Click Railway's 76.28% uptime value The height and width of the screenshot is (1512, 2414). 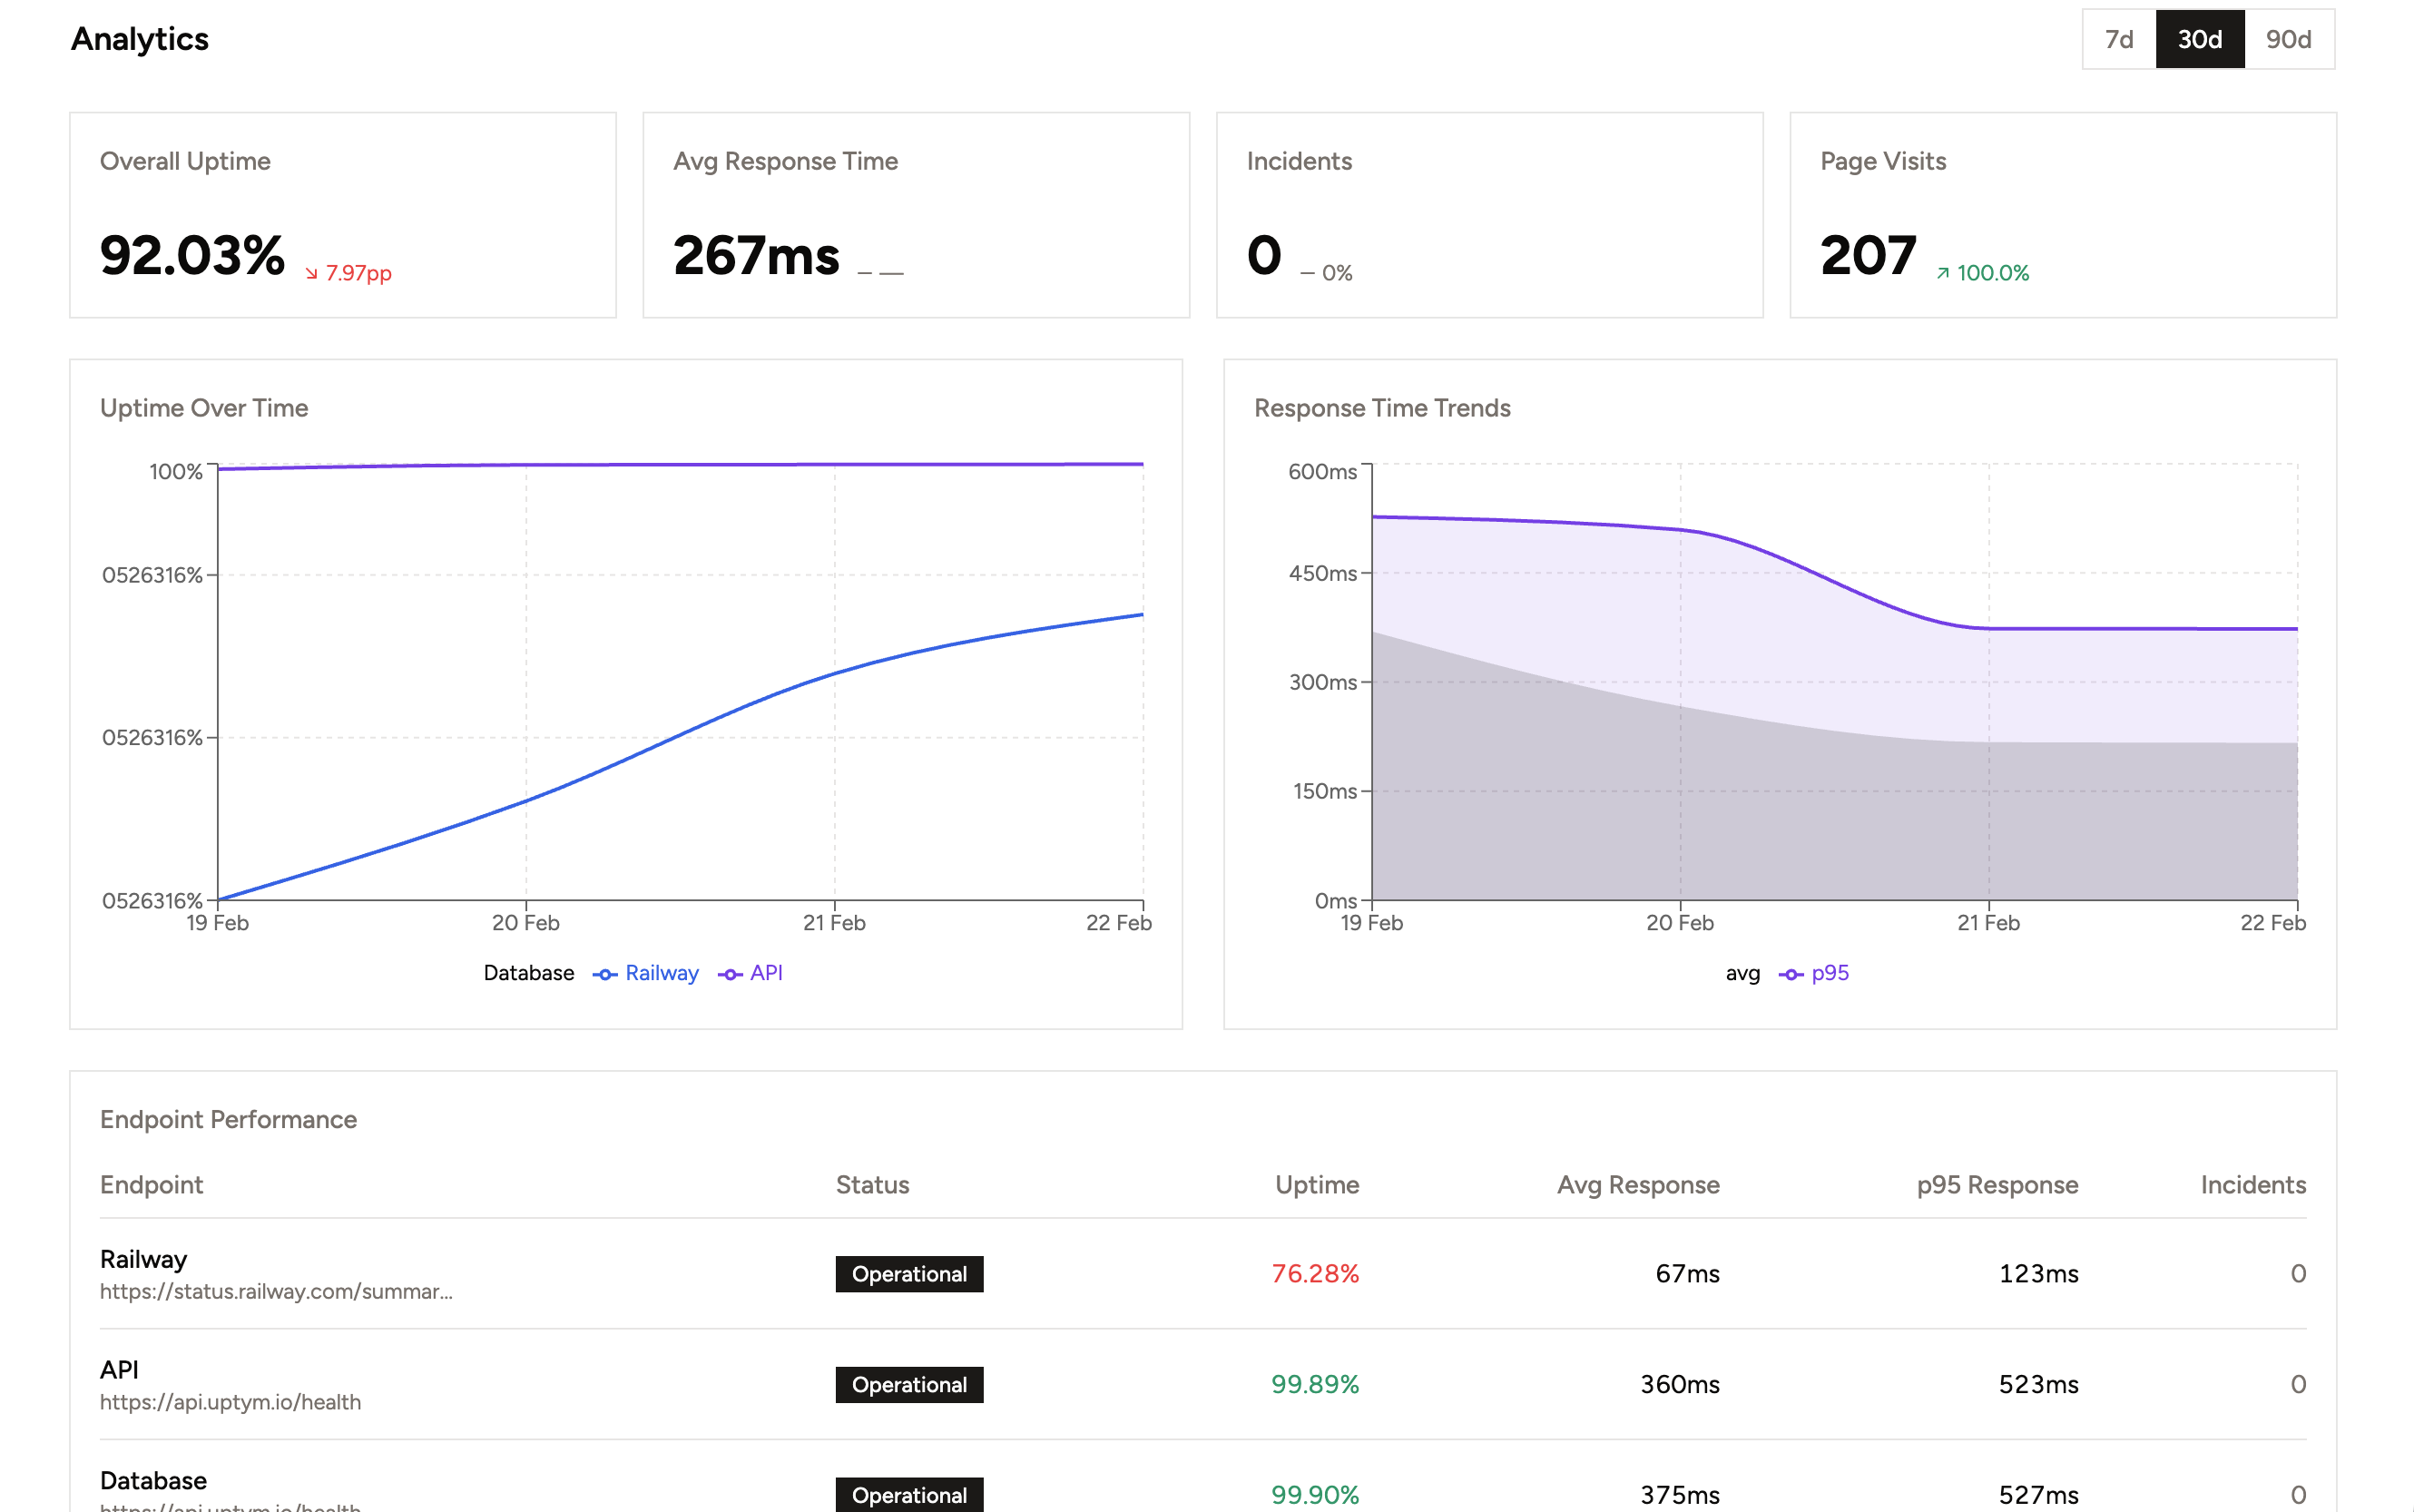[x=1314, y=1274]
